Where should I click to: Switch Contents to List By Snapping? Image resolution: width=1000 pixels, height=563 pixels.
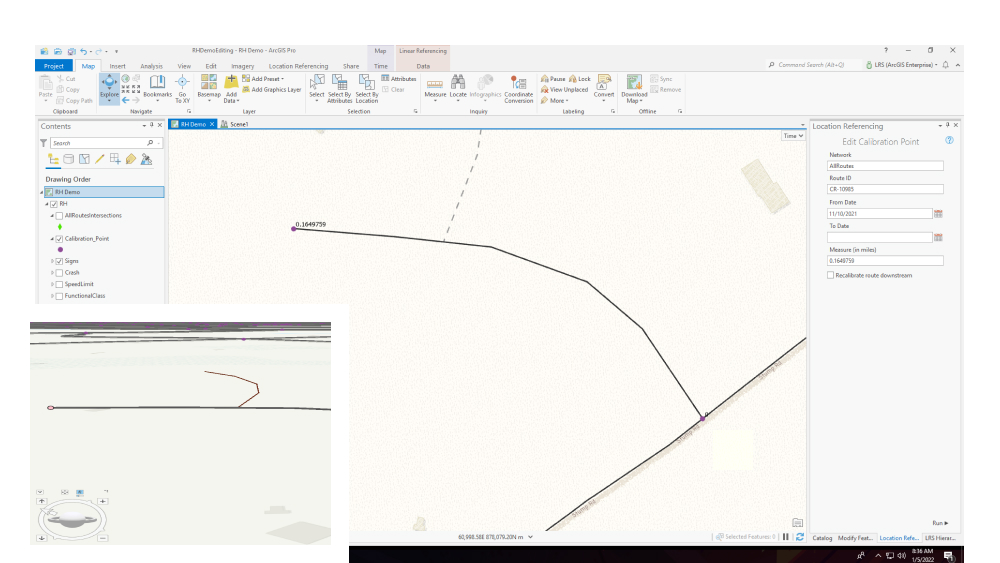point(115,159)
